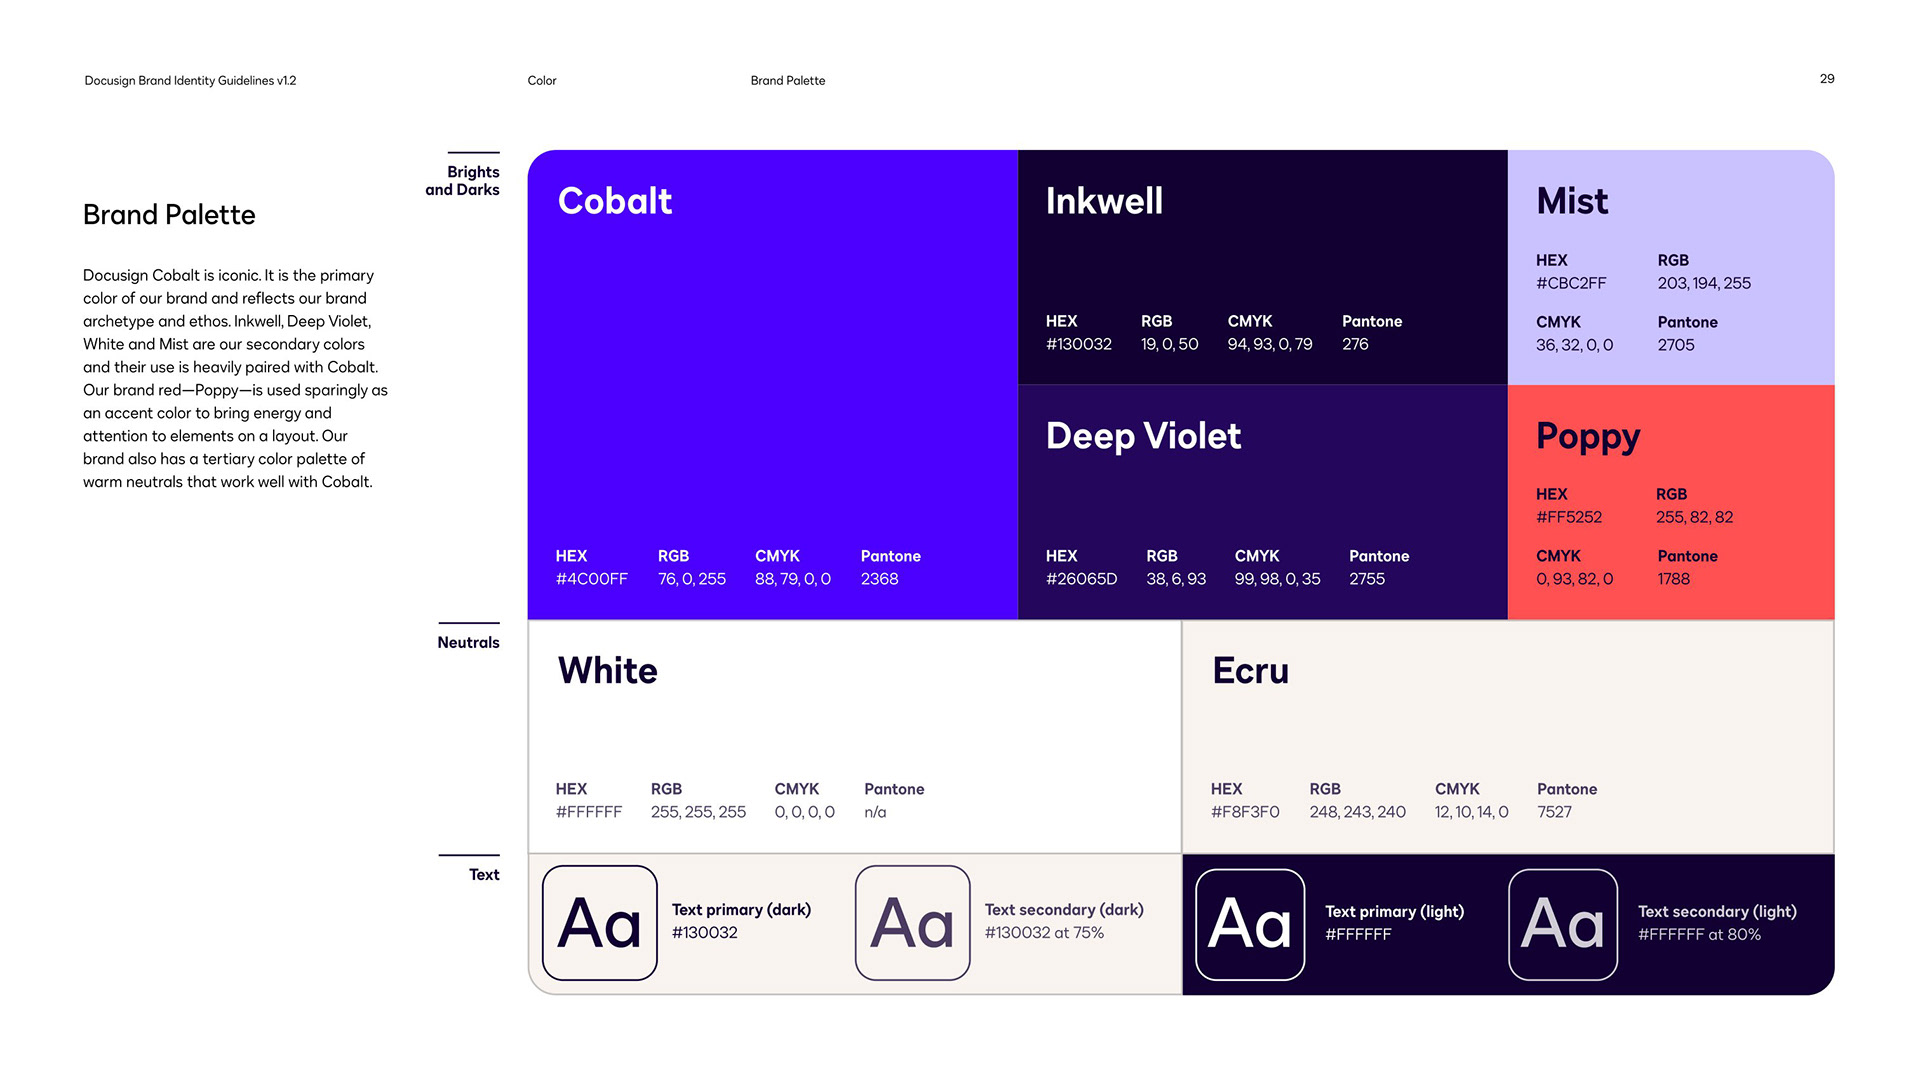Click the page number 29
The height and width of the screenshot is (1080, 1920).
click(1827, 79)
